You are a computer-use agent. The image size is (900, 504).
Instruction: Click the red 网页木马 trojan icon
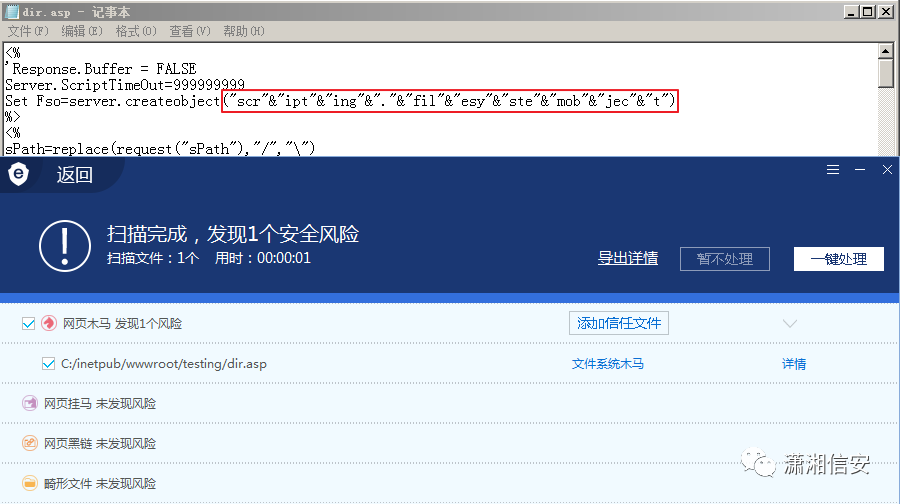(49, 323)
